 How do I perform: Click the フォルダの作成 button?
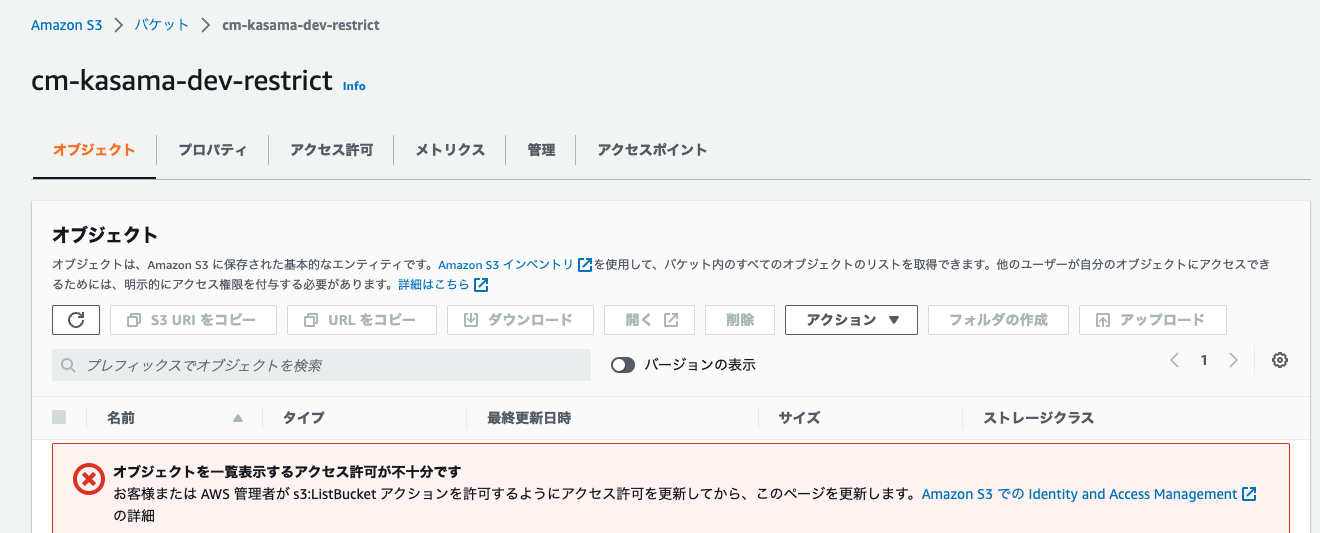pos(998,320)
